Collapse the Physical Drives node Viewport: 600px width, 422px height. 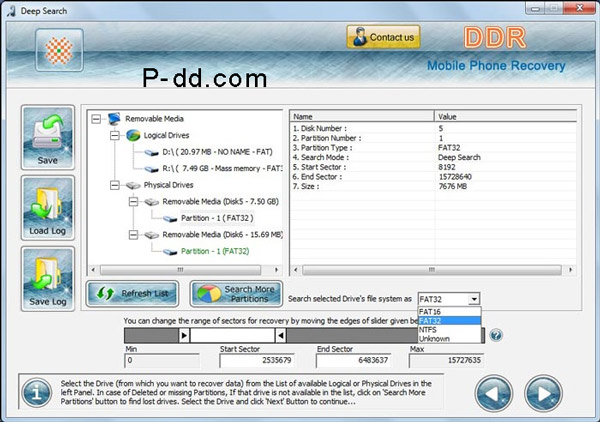click(114, 185)
